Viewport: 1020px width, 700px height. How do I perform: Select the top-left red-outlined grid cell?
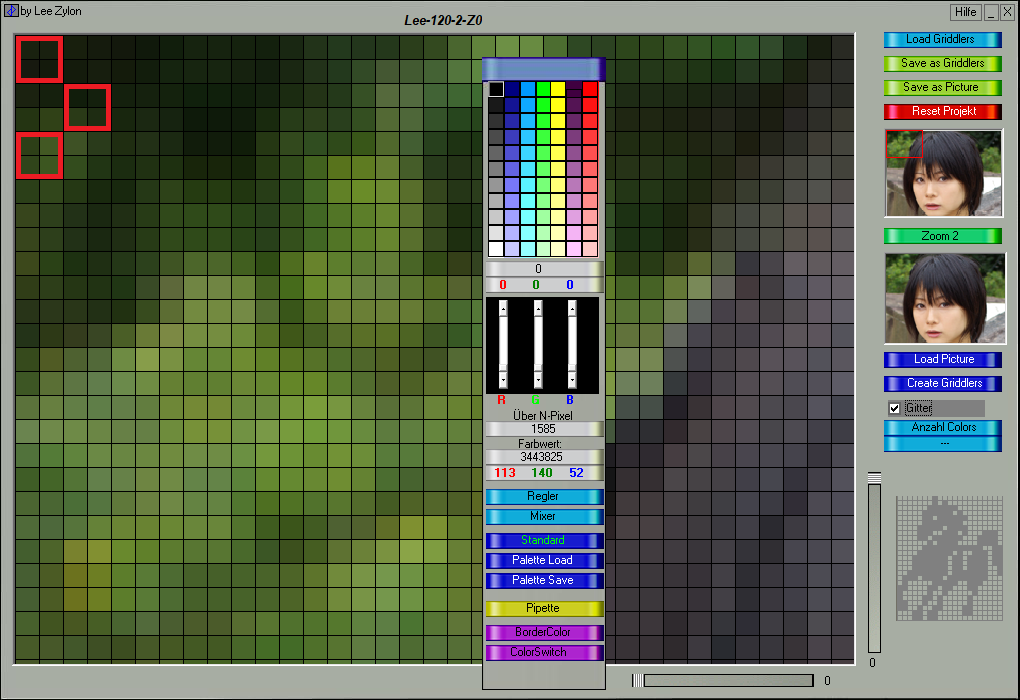pyautogui.click(x=40, y=59)
